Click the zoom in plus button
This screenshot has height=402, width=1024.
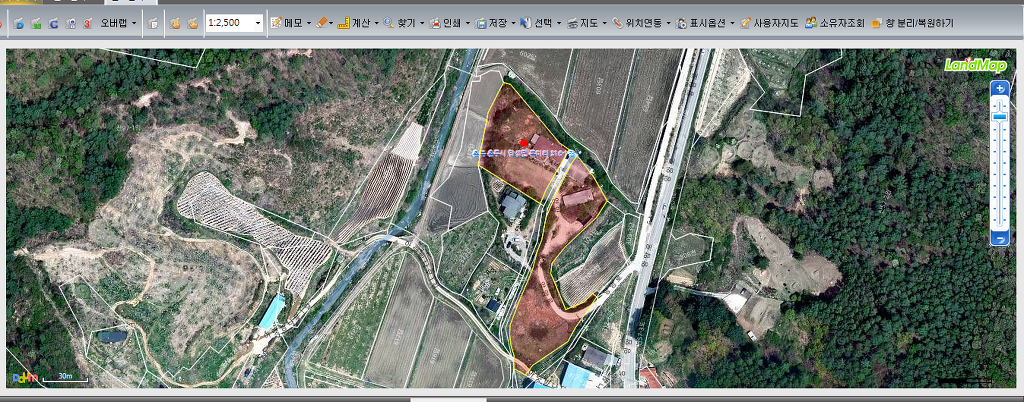click(999, 88)
